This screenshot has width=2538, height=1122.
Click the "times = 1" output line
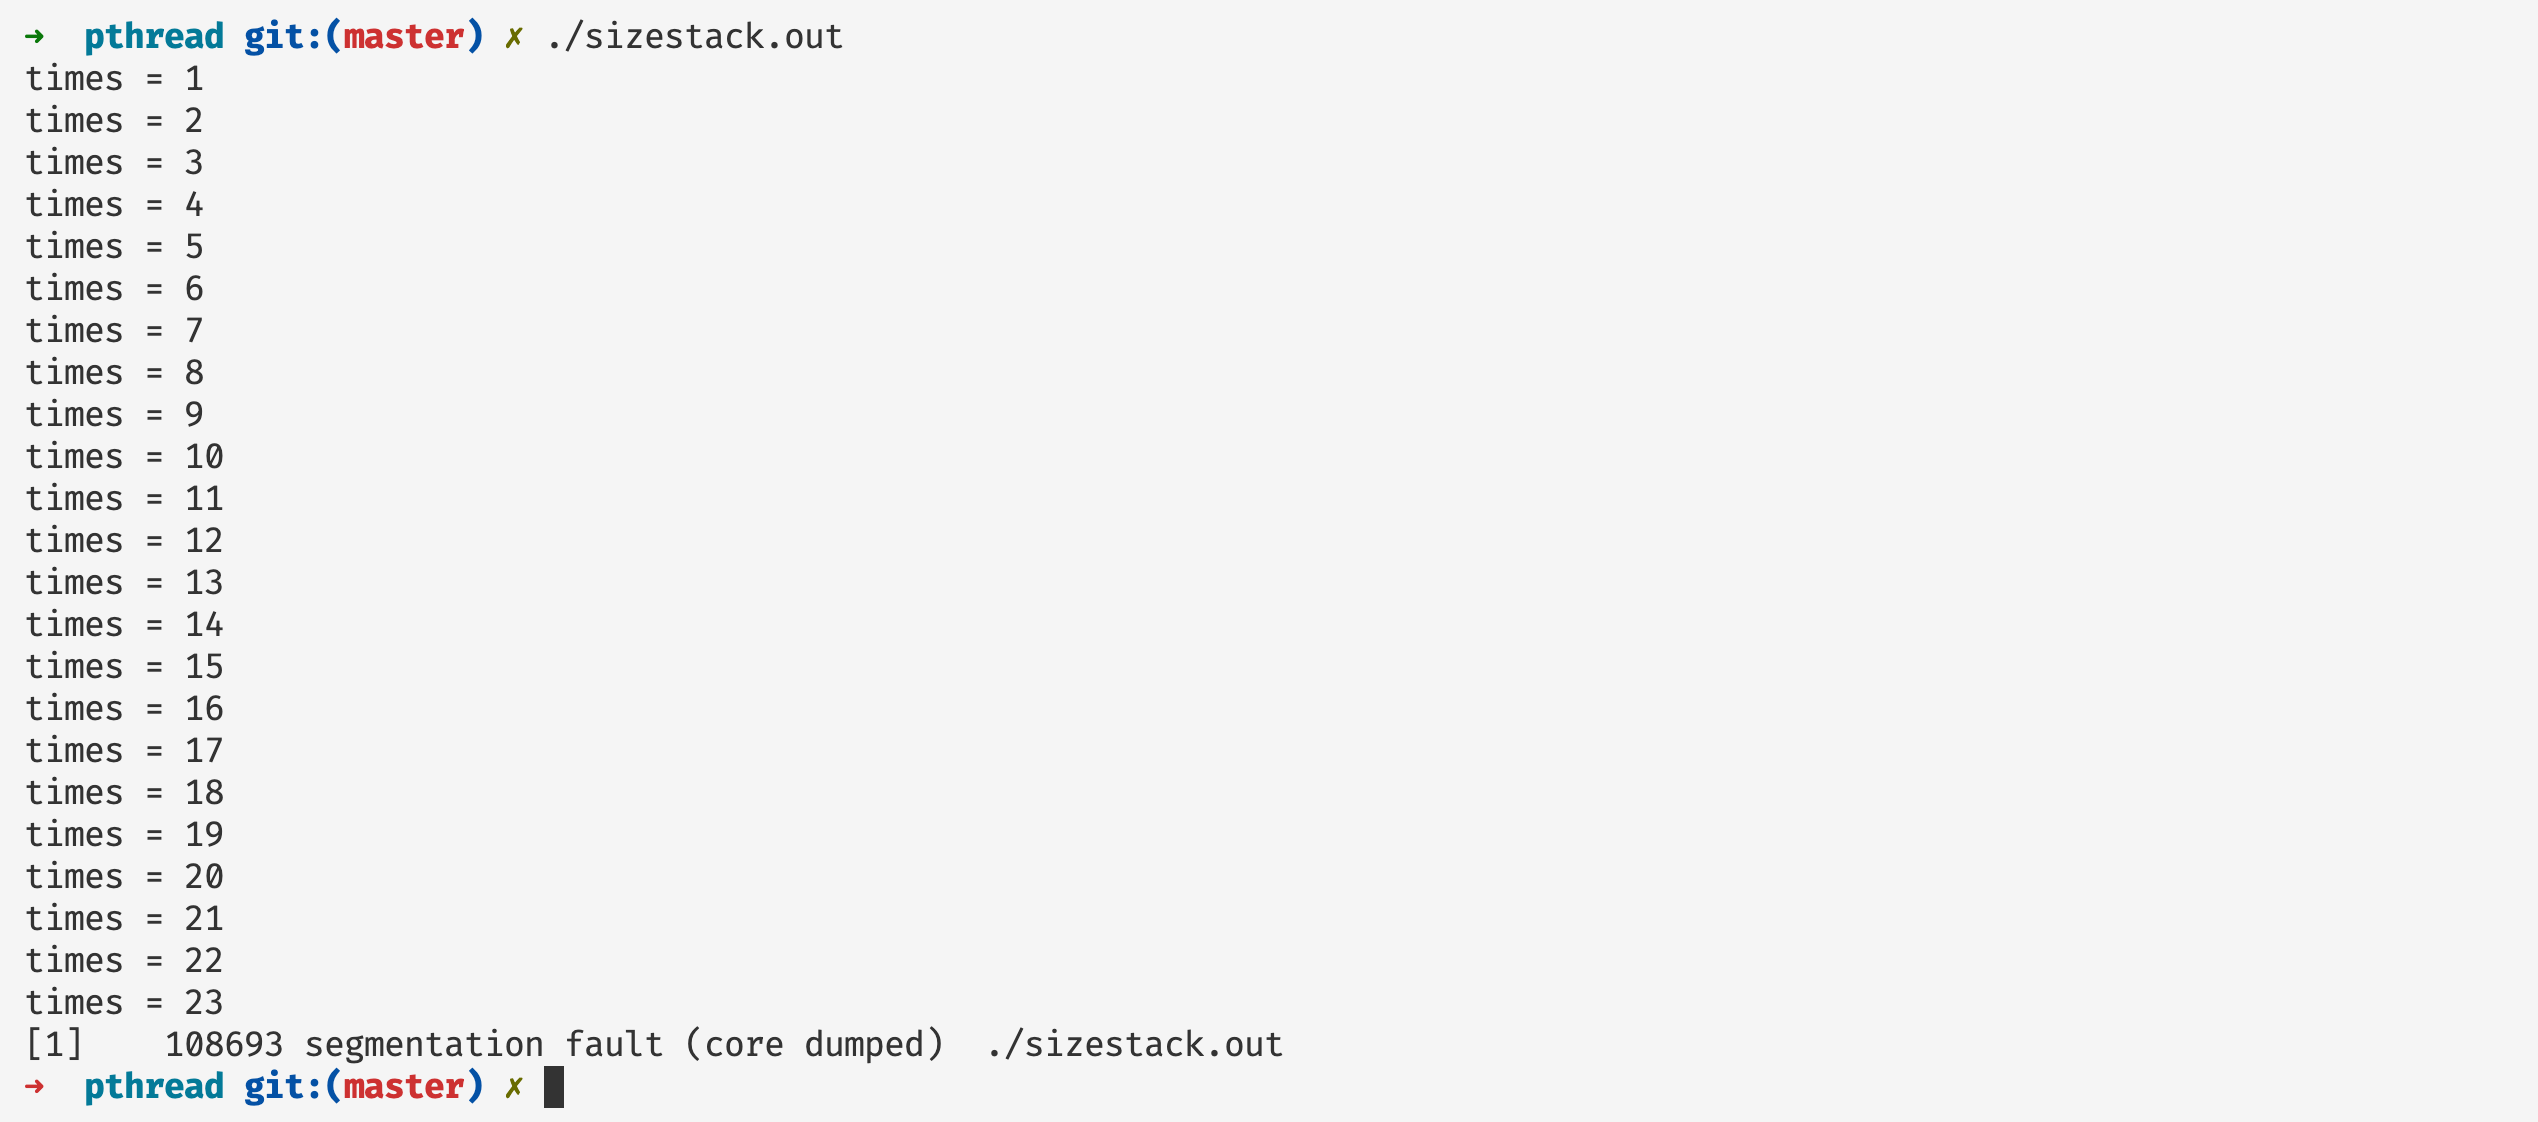point(114,79)
